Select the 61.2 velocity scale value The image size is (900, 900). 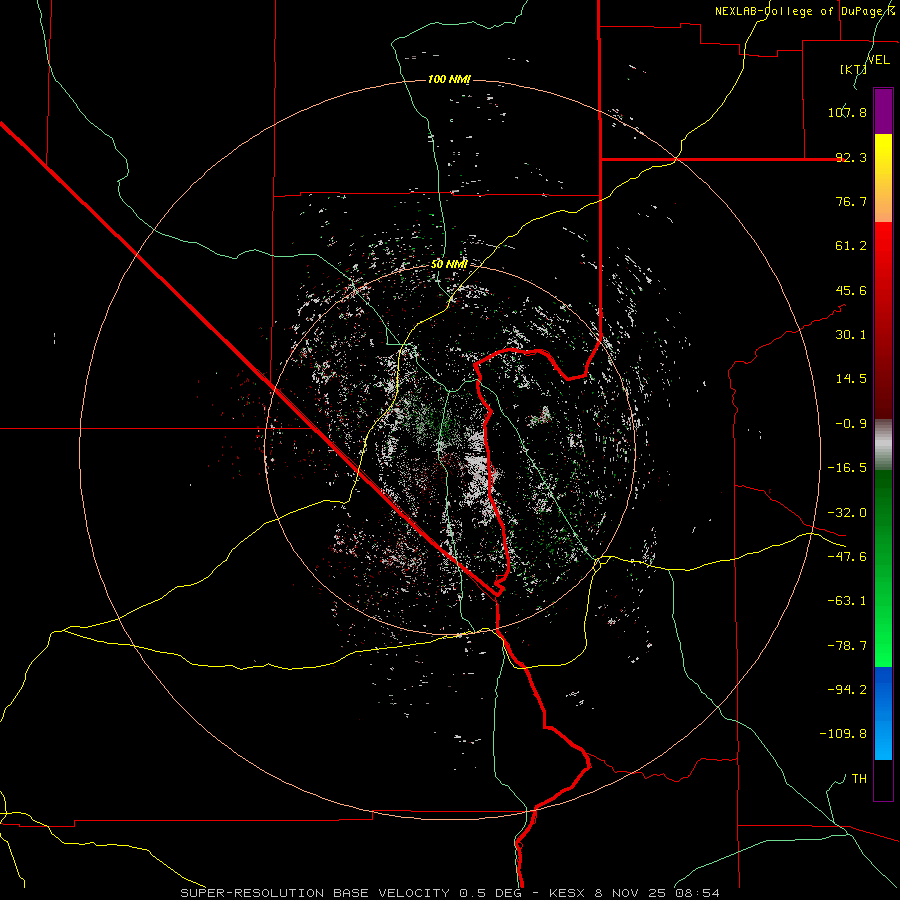[x=851, y=246]
